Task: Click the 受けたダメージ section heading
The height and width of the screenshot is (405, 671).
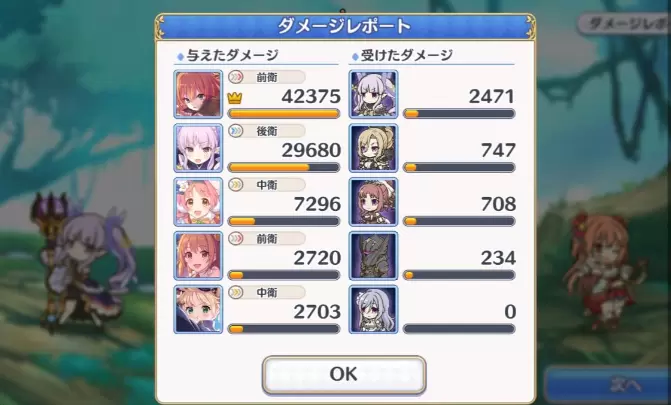Action: click(407, 55)
